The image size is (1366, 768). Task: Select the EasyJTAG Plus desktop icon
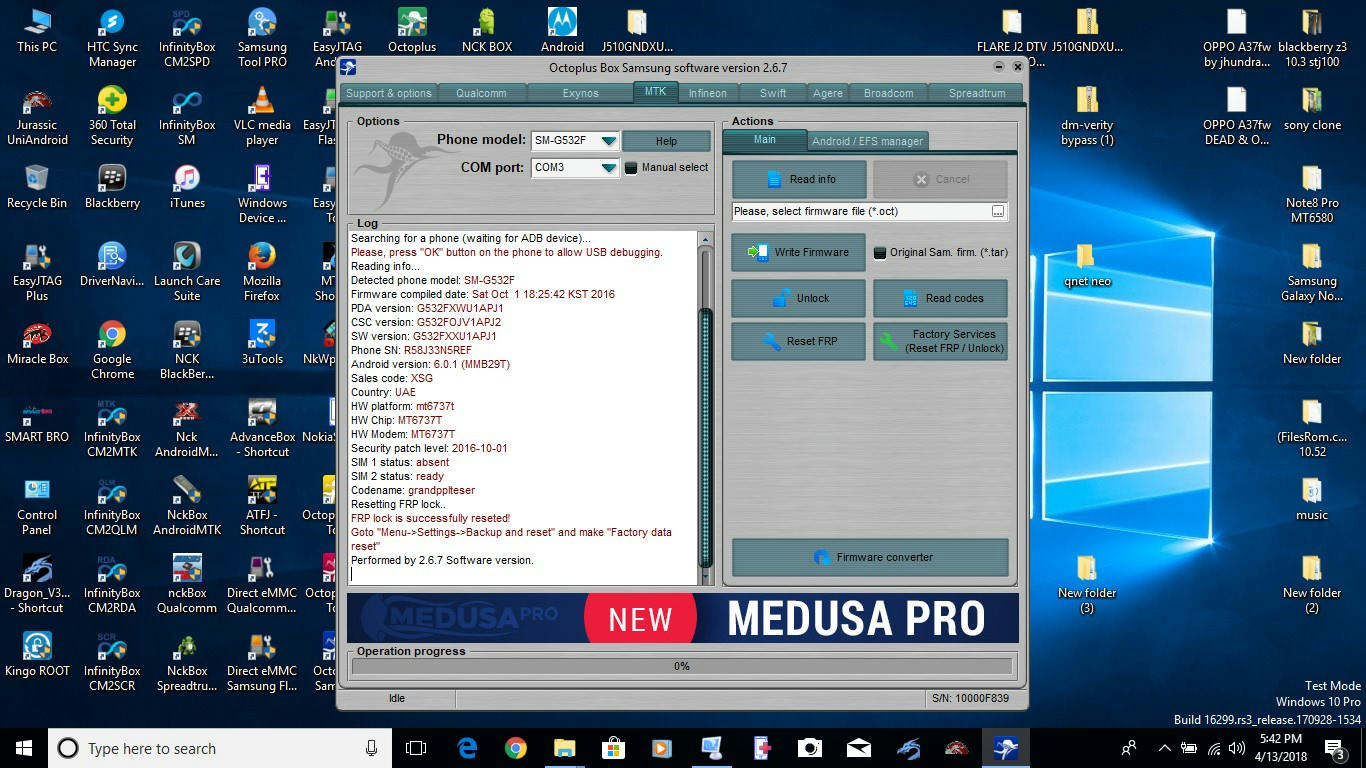pos(37,273)
